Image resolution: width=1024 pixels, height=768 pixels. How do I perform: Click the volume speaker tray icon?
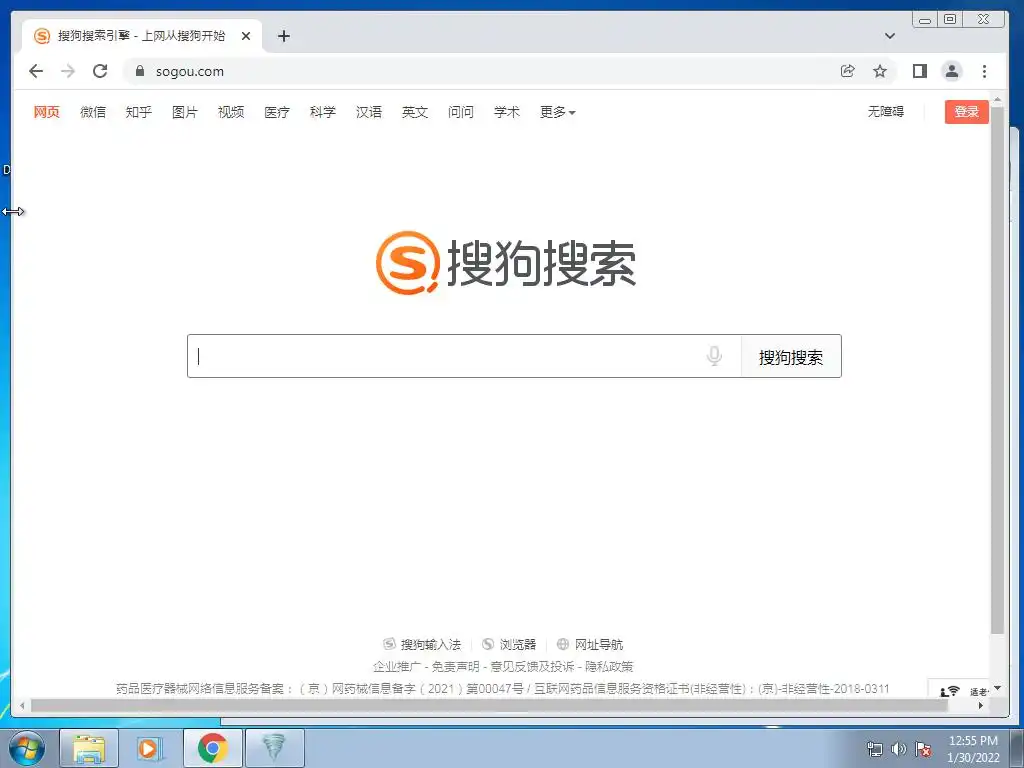pyautogui.click(x=899, y=749)
